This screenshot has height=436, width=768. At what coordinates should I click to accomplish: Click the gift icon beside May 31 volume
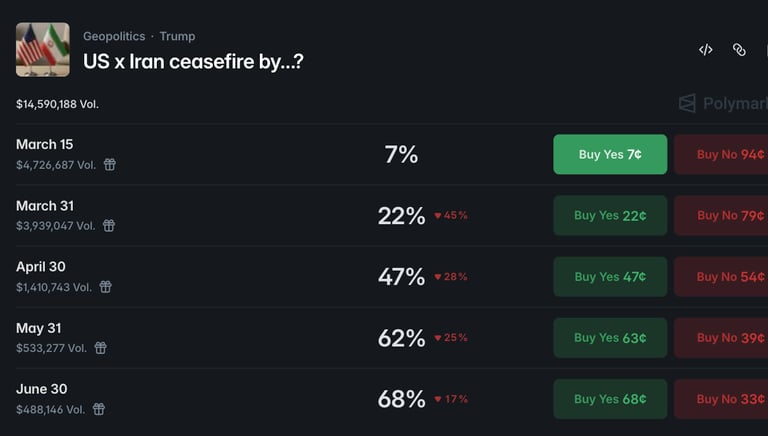tap(100, 348)
